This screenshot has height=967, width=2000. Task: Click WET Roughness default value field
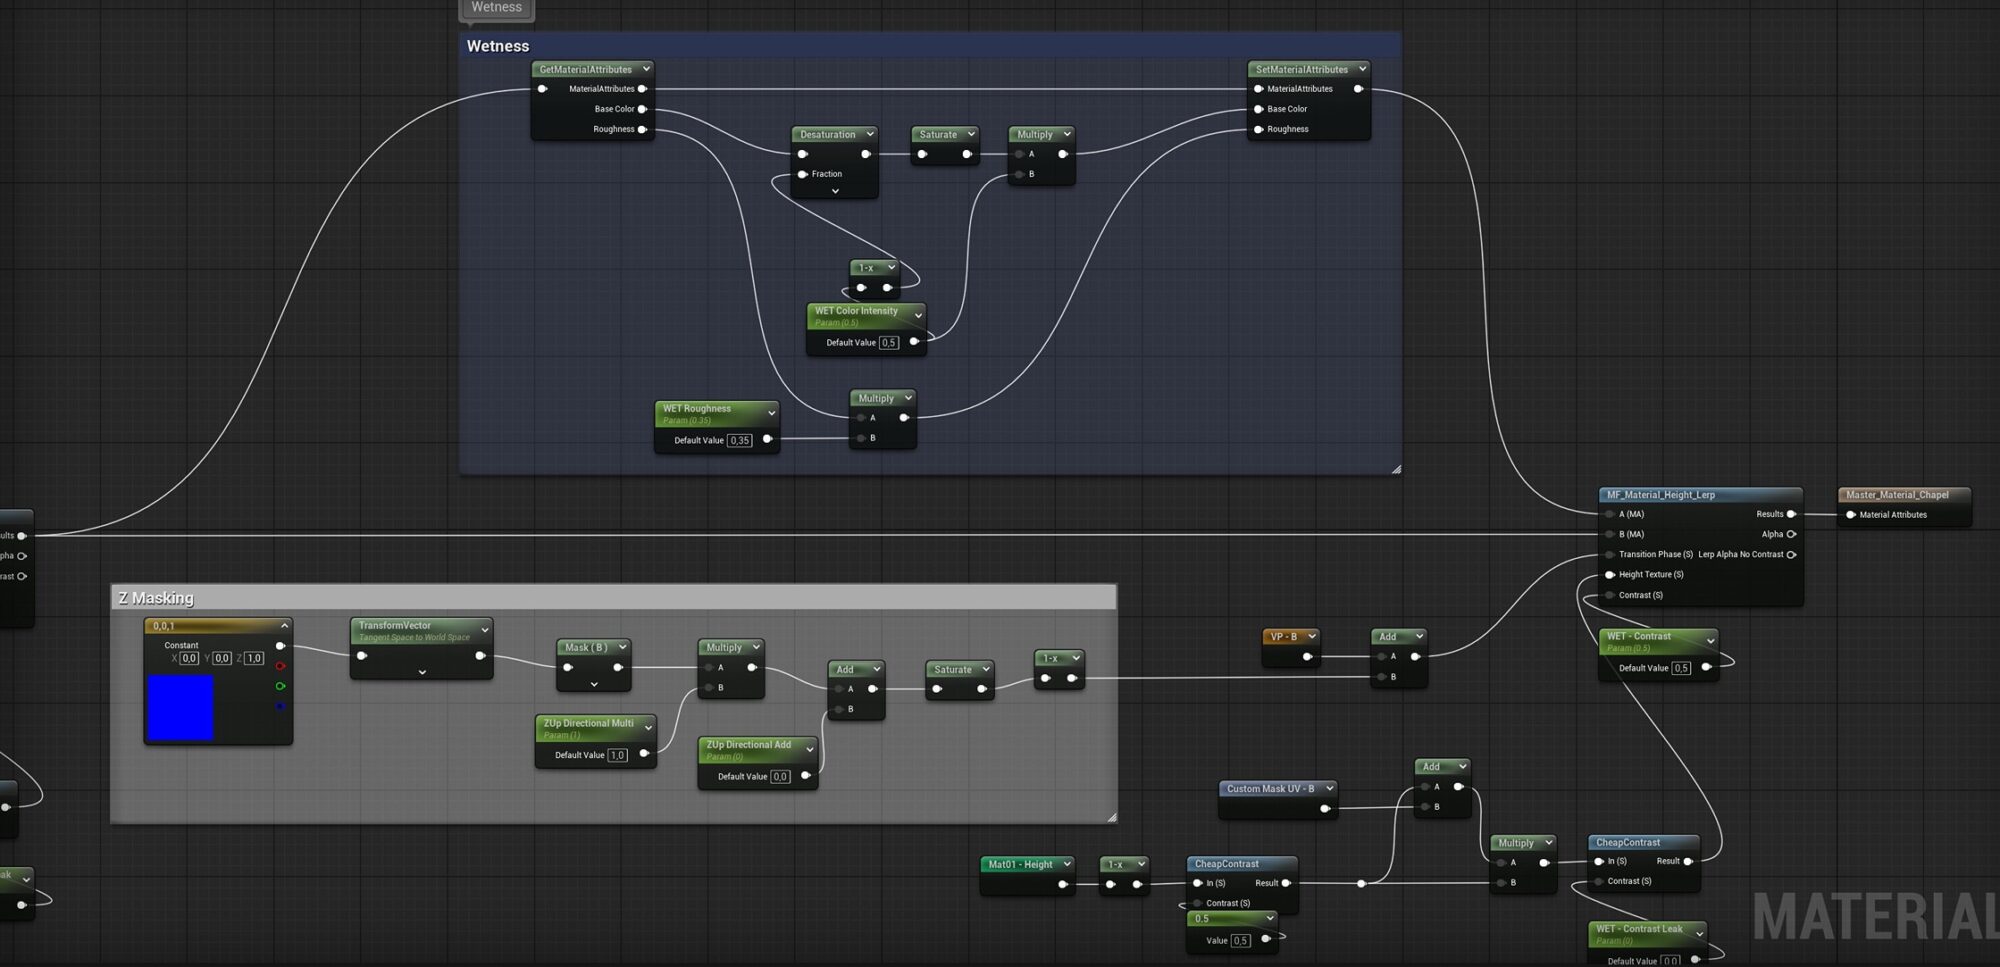point(739,440)
